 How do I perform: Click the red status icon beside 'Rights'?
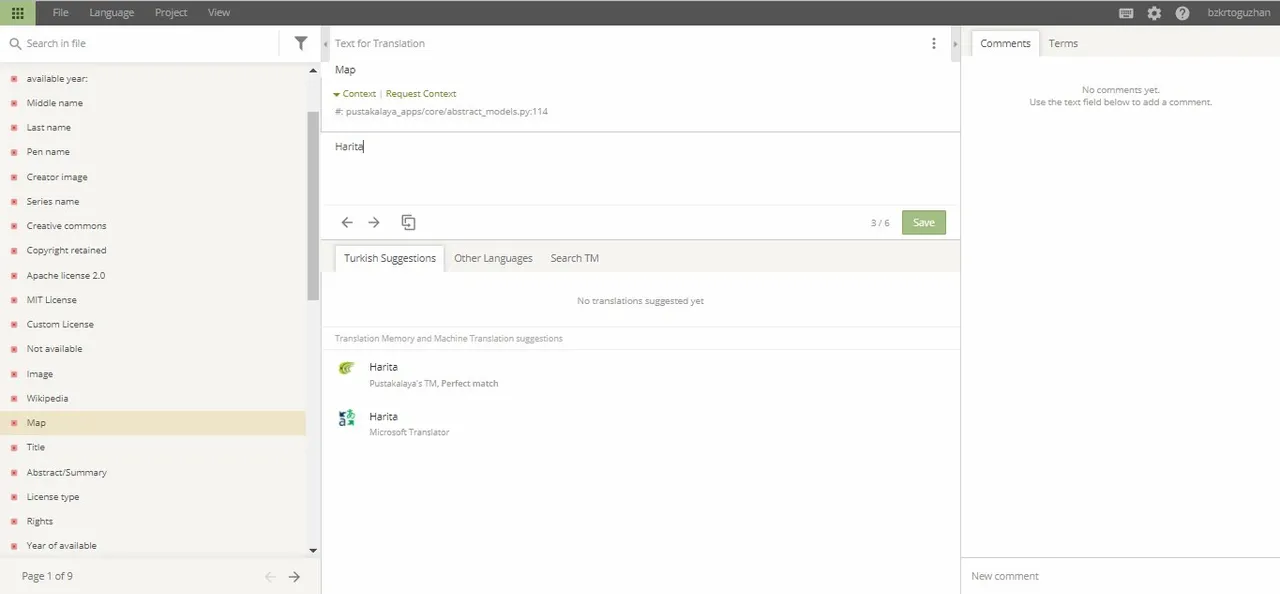14,521
